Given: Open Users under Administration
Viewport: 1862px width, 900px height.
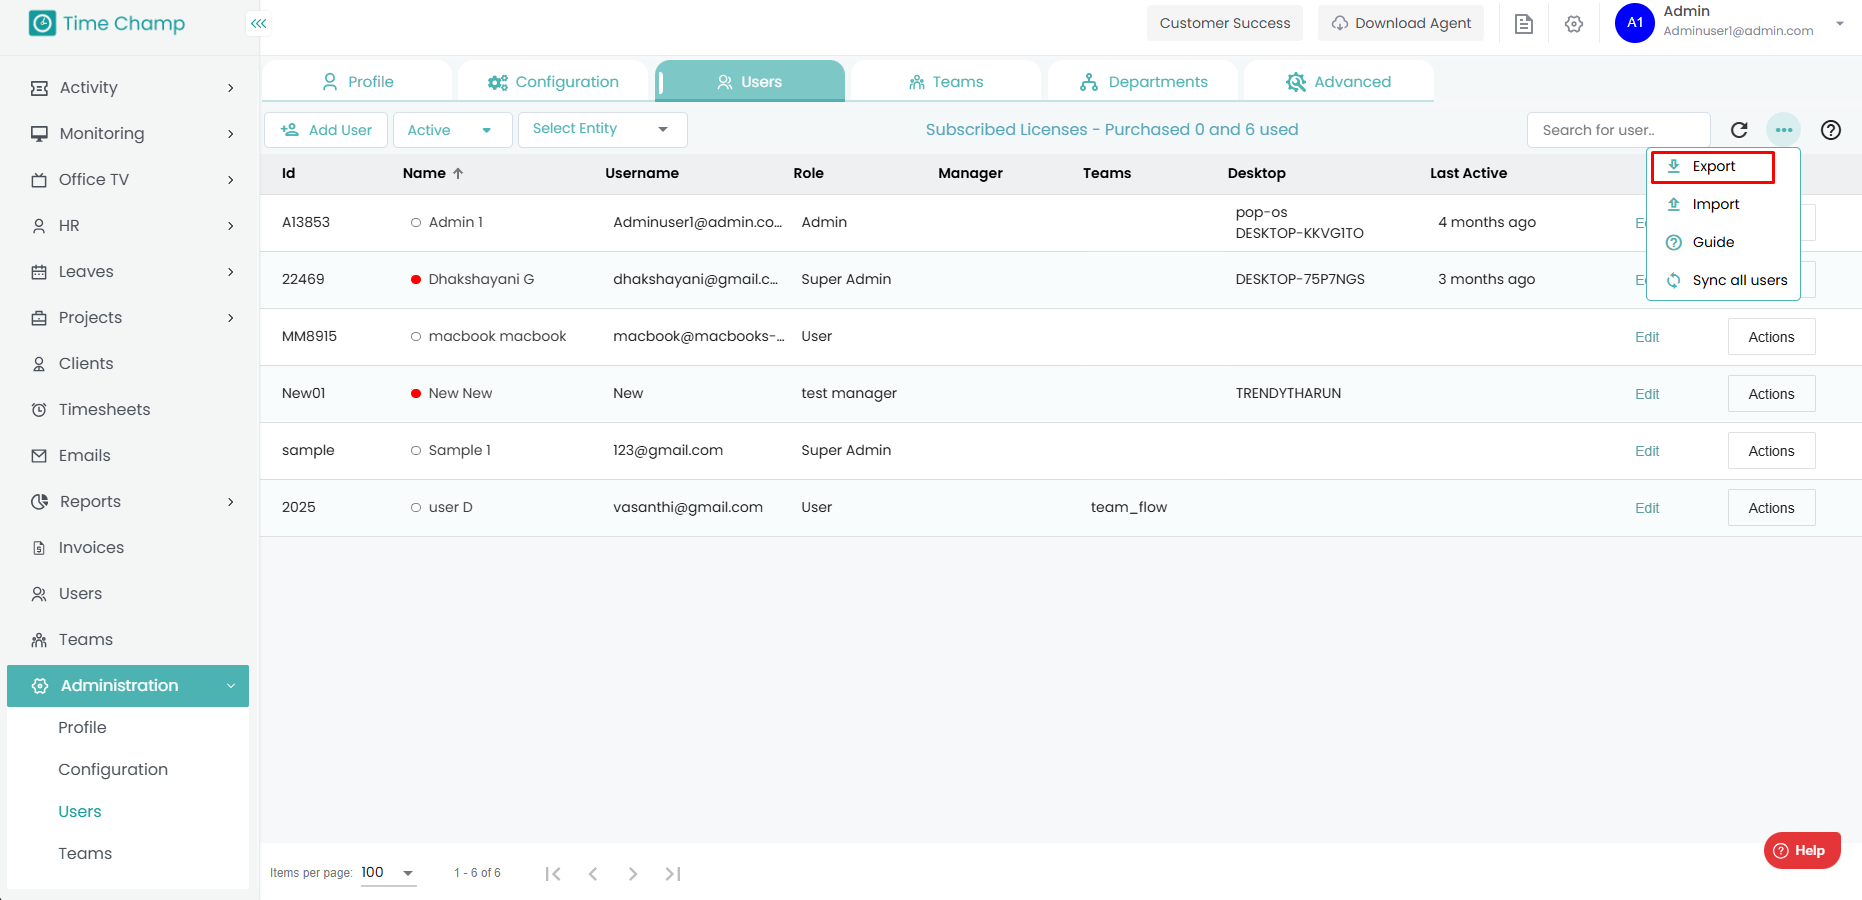Looking at the screenshot, I should point(80,812).
